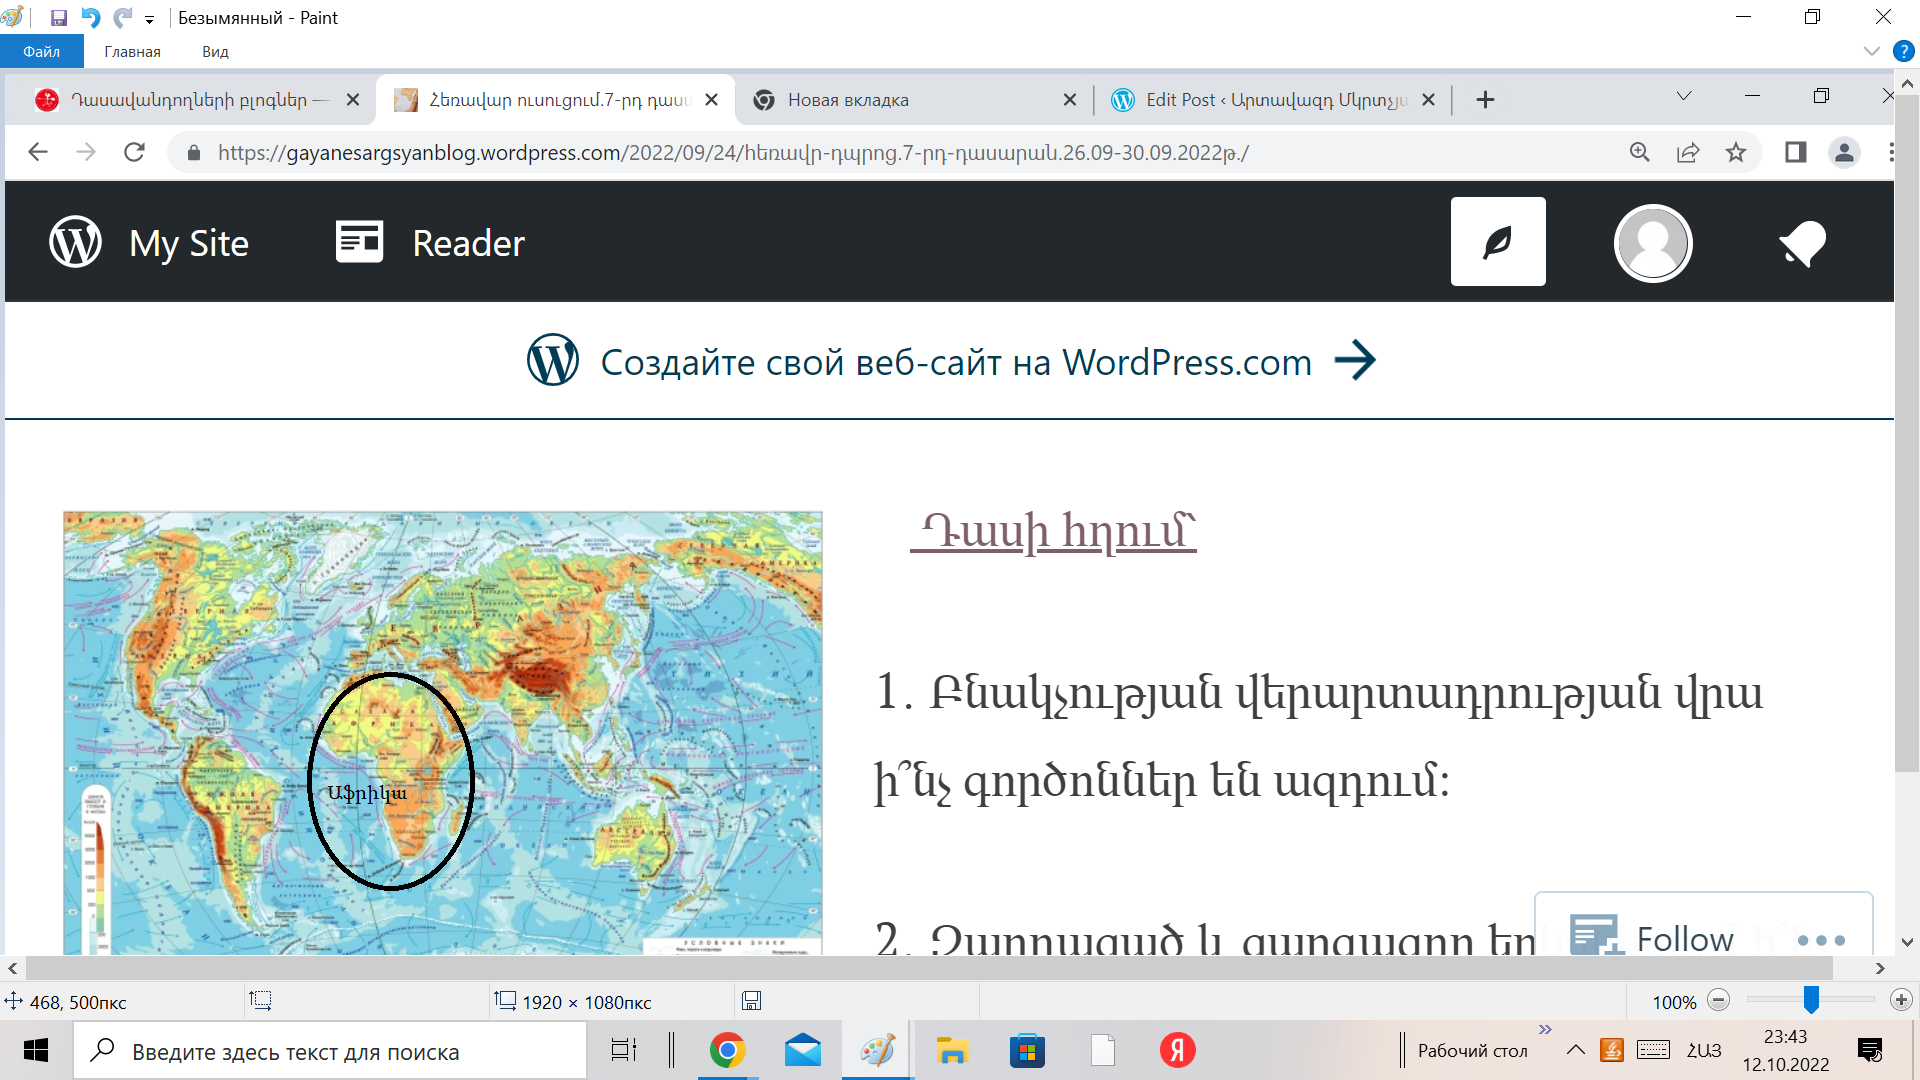Expand the Paint ribbon chevron

[x=1872, y=51]
